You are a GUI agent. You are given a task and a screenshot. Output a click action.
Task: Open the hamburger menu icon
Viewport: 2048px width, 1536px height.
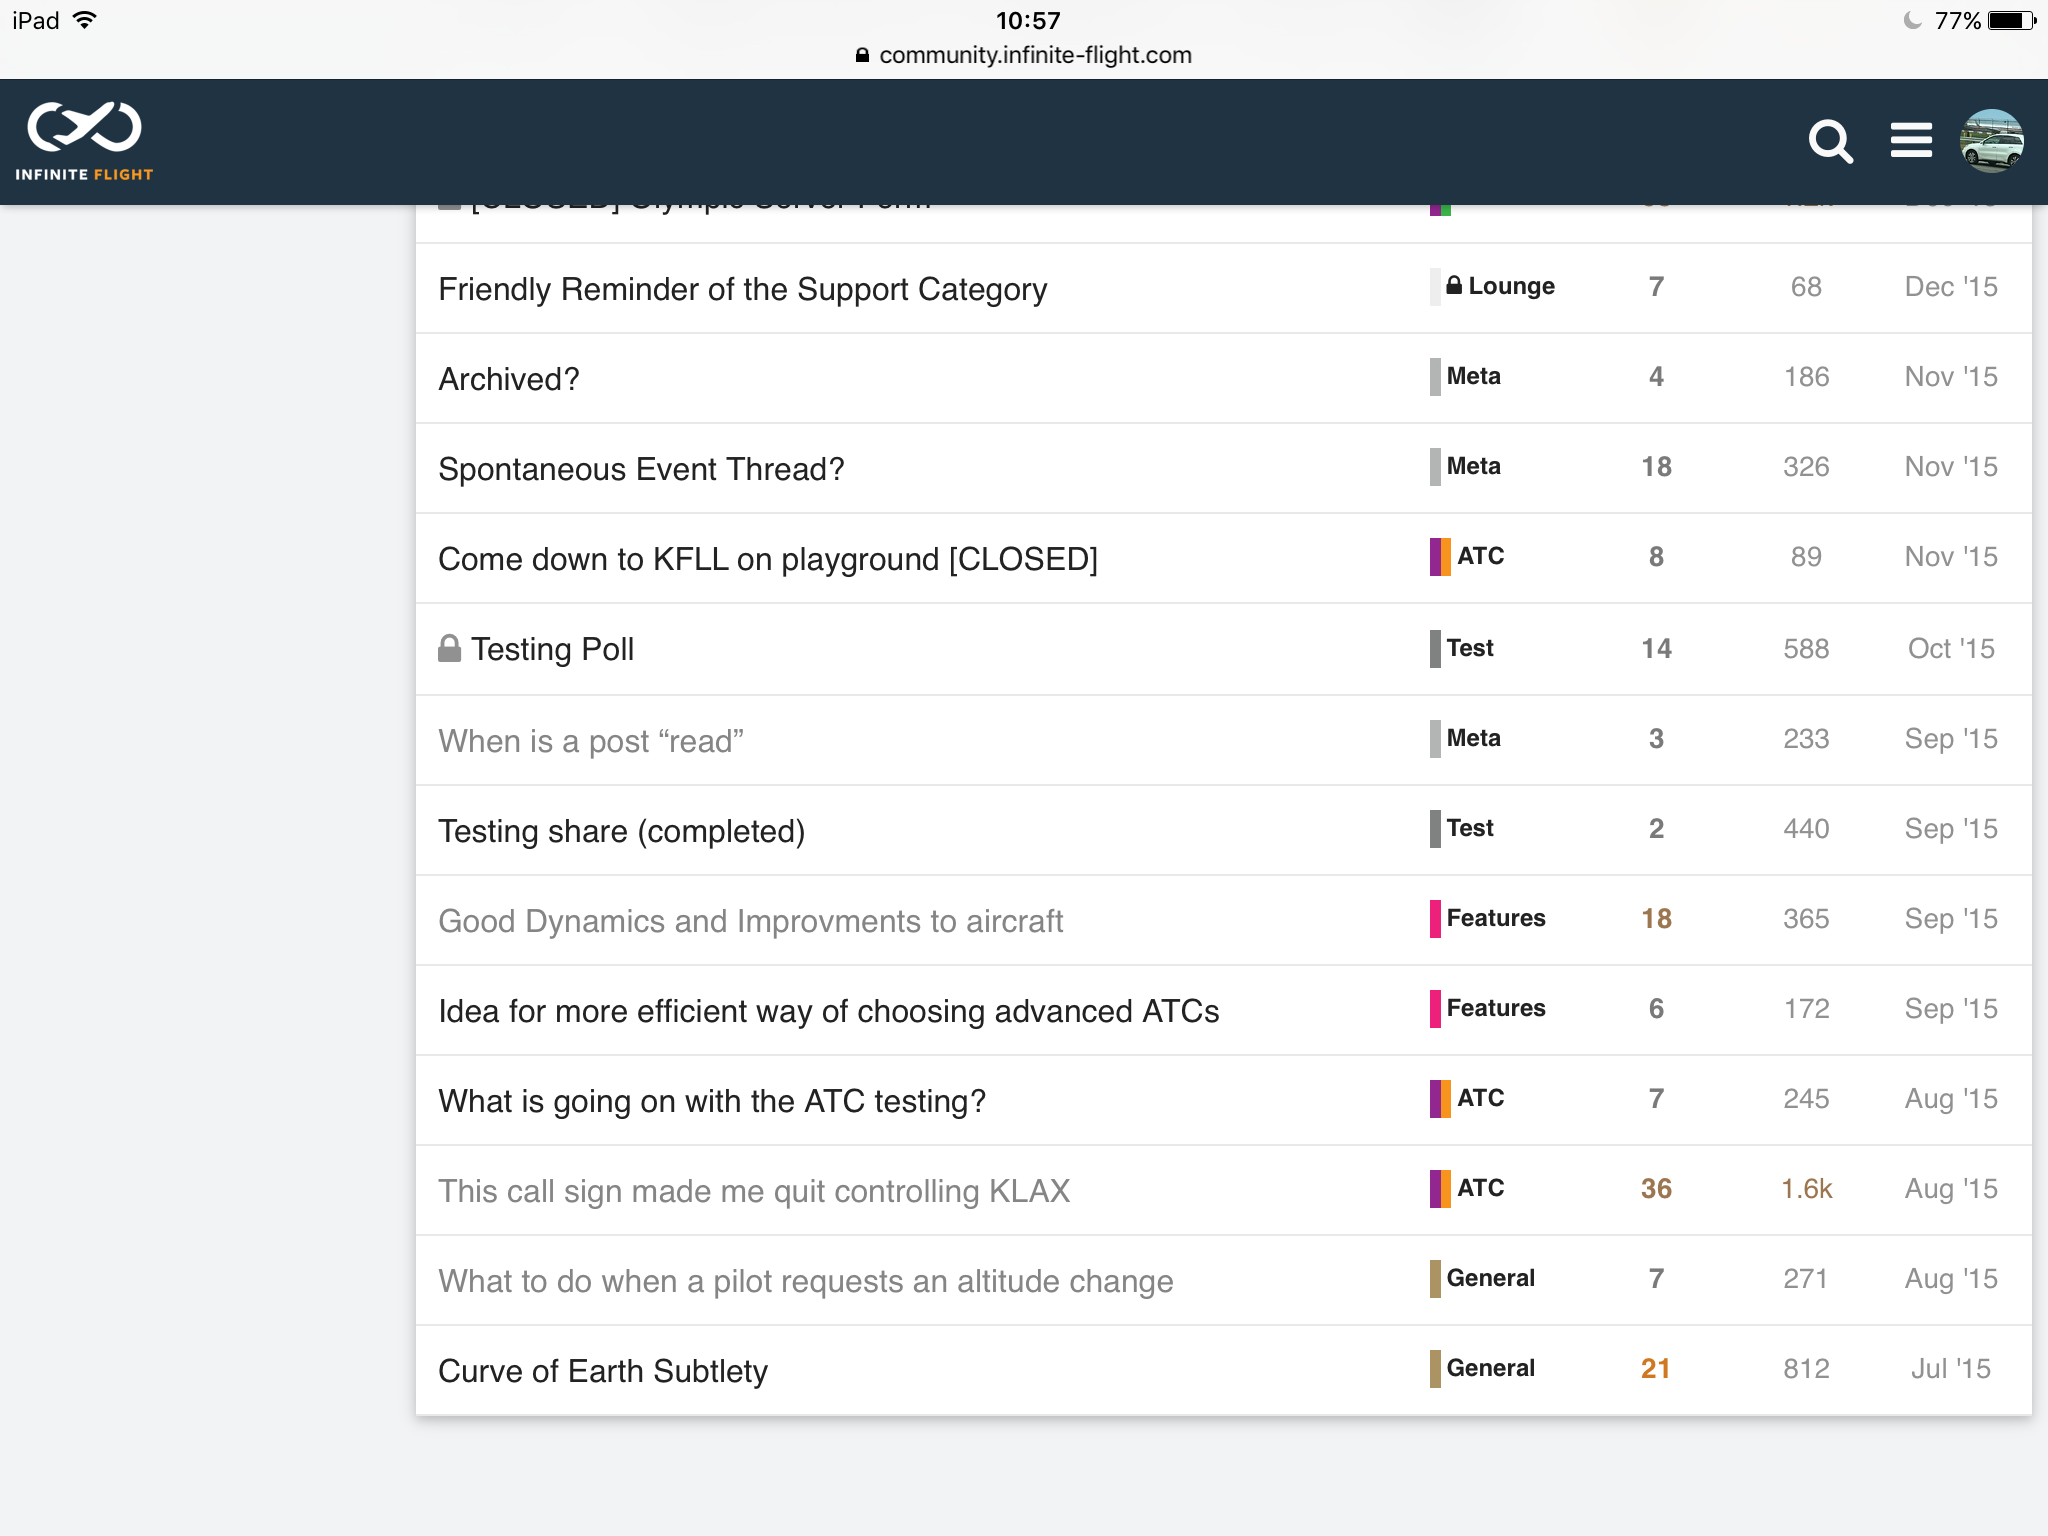pos(1910,140)
